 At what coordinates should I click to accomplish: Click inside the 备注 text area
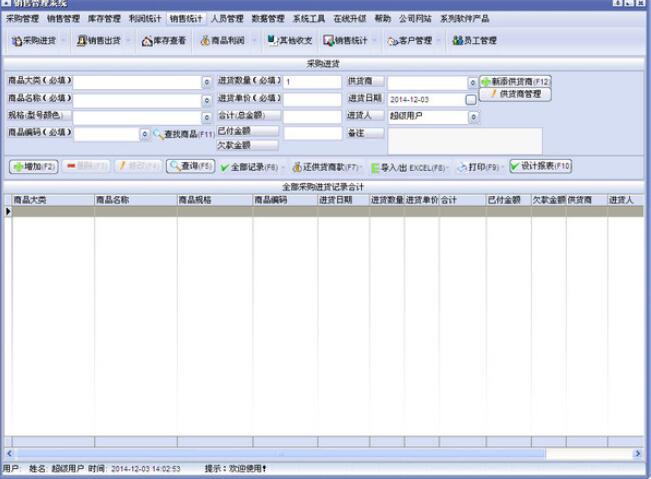[465, 141]
